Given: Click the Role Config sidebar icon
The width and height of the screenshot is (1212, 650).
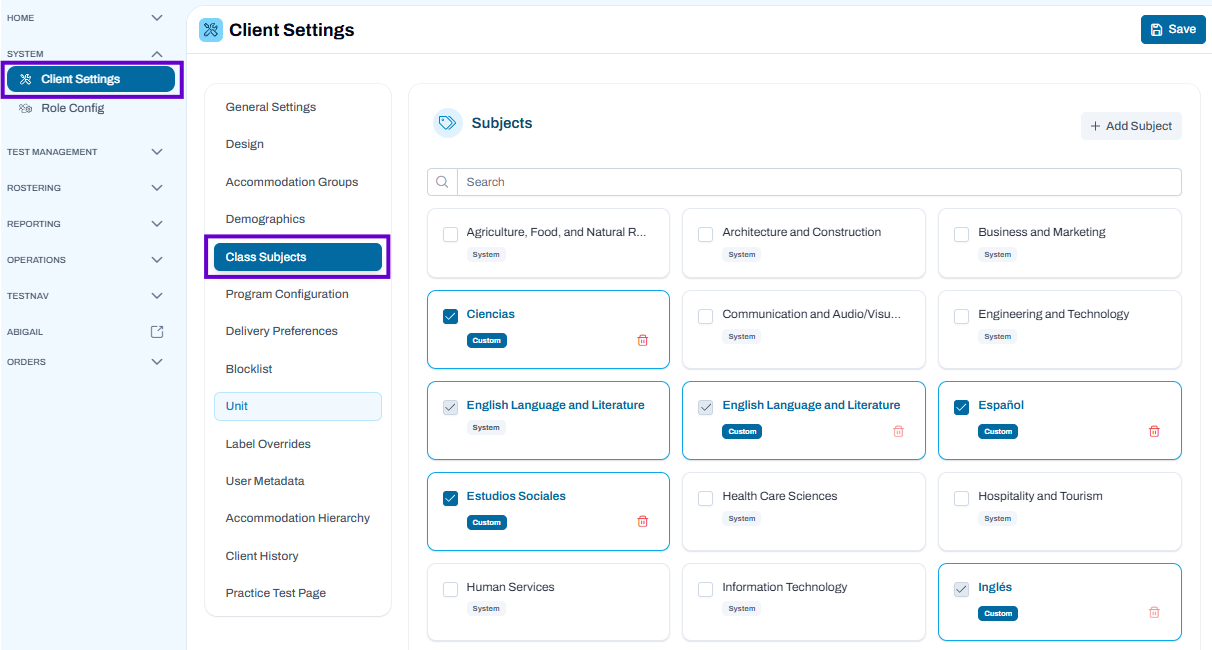Looking at the screenshot, I should [26, 108].
